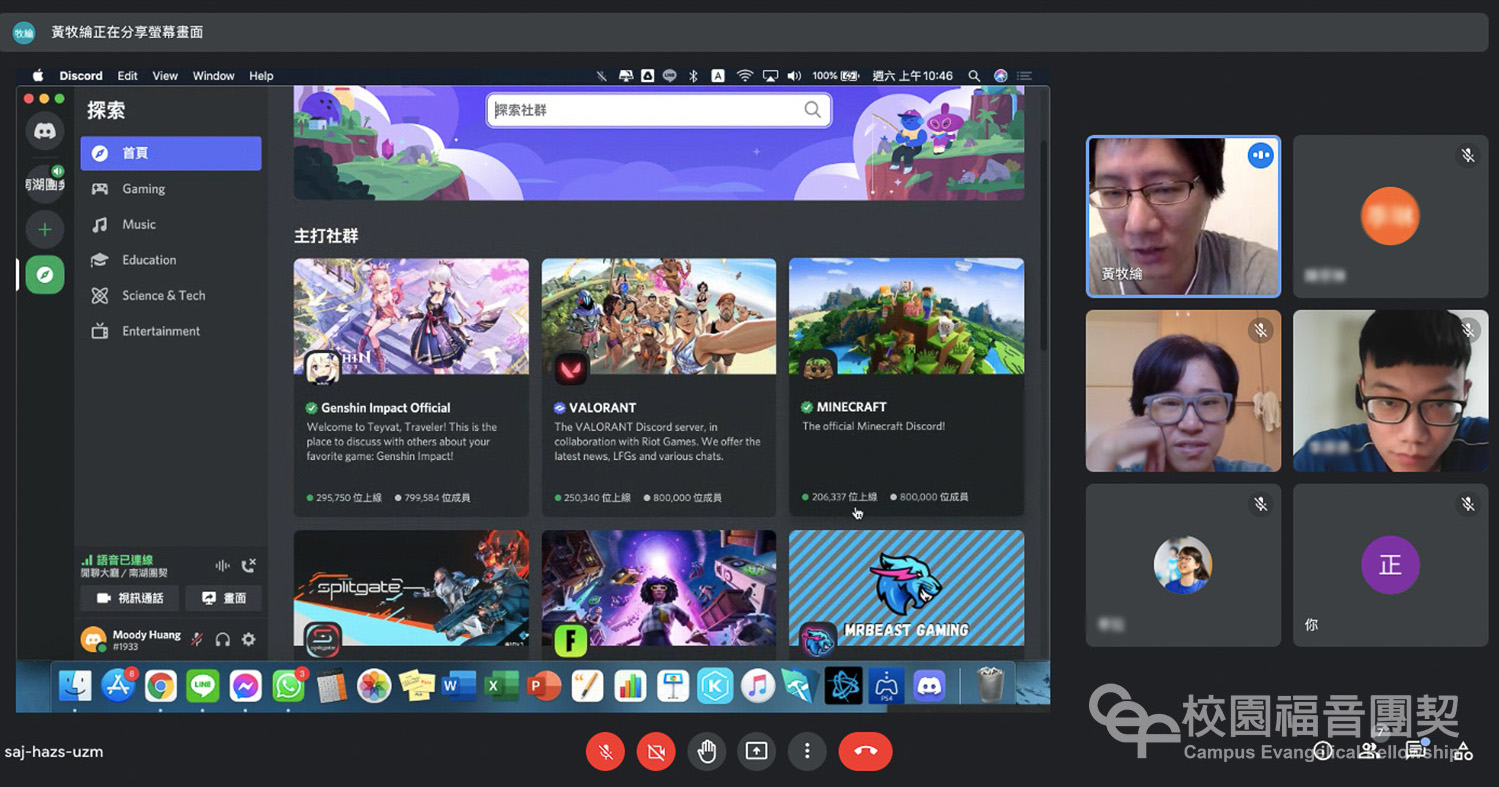Open Discord home direct messages icon
The width and height of the screenshot is (1499, 787).
(x=44, y=131)
